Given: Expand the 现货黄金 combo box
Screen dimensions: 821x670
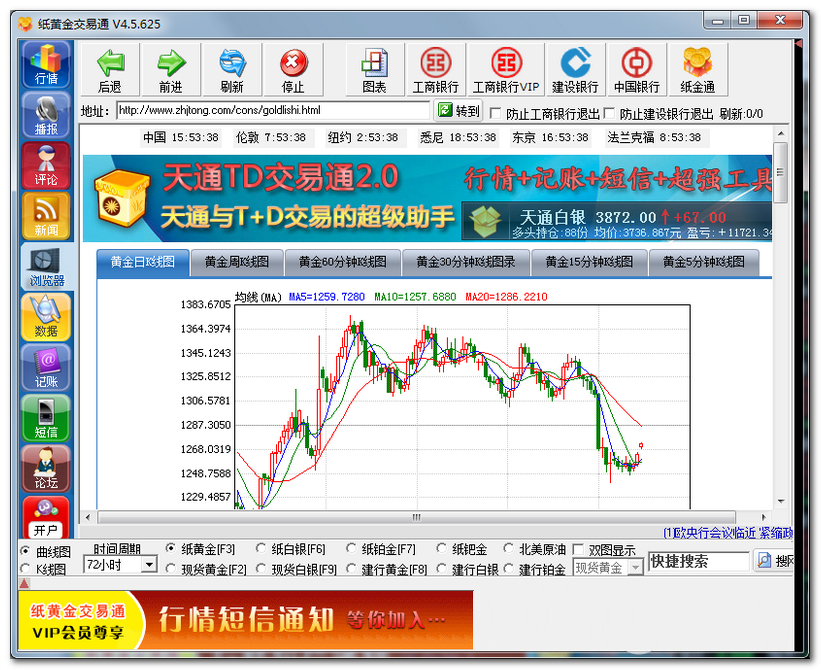Looking at the screenshot, I should 636,567.
